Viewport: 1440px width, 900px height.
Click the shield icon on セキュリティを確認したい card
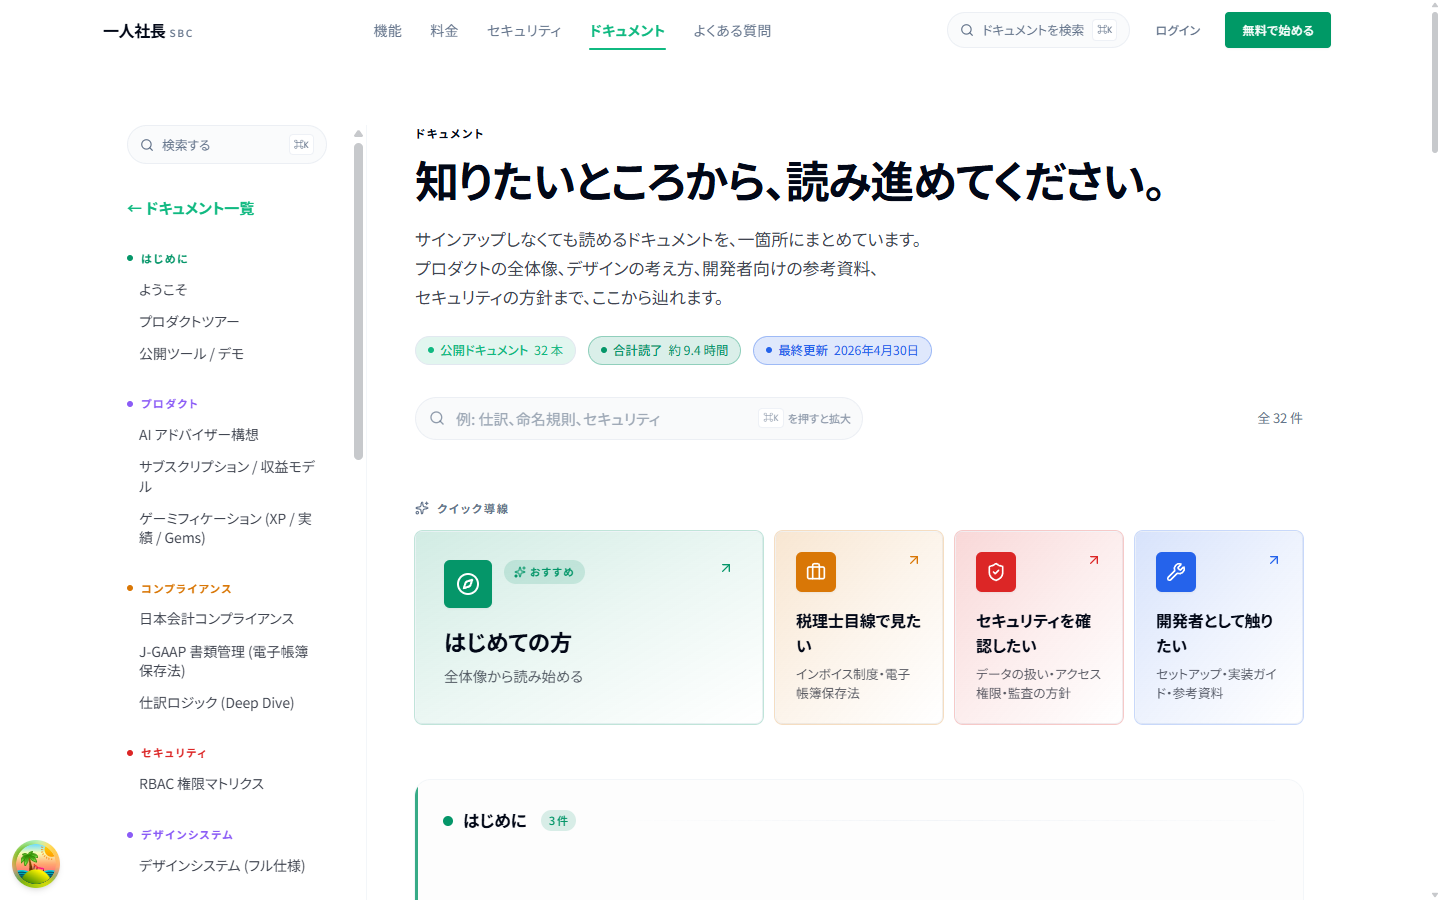tap(996, 572)
